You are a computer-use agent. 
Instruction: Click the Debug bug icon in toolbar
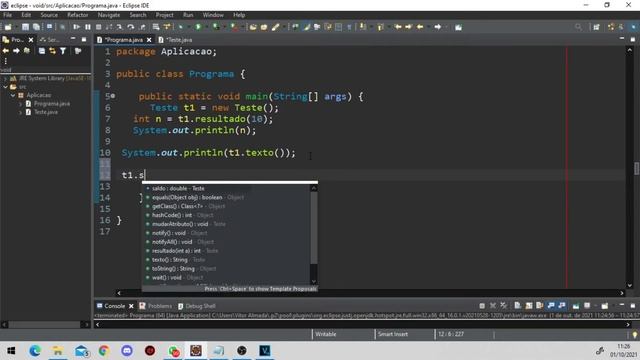coord(180,27)
